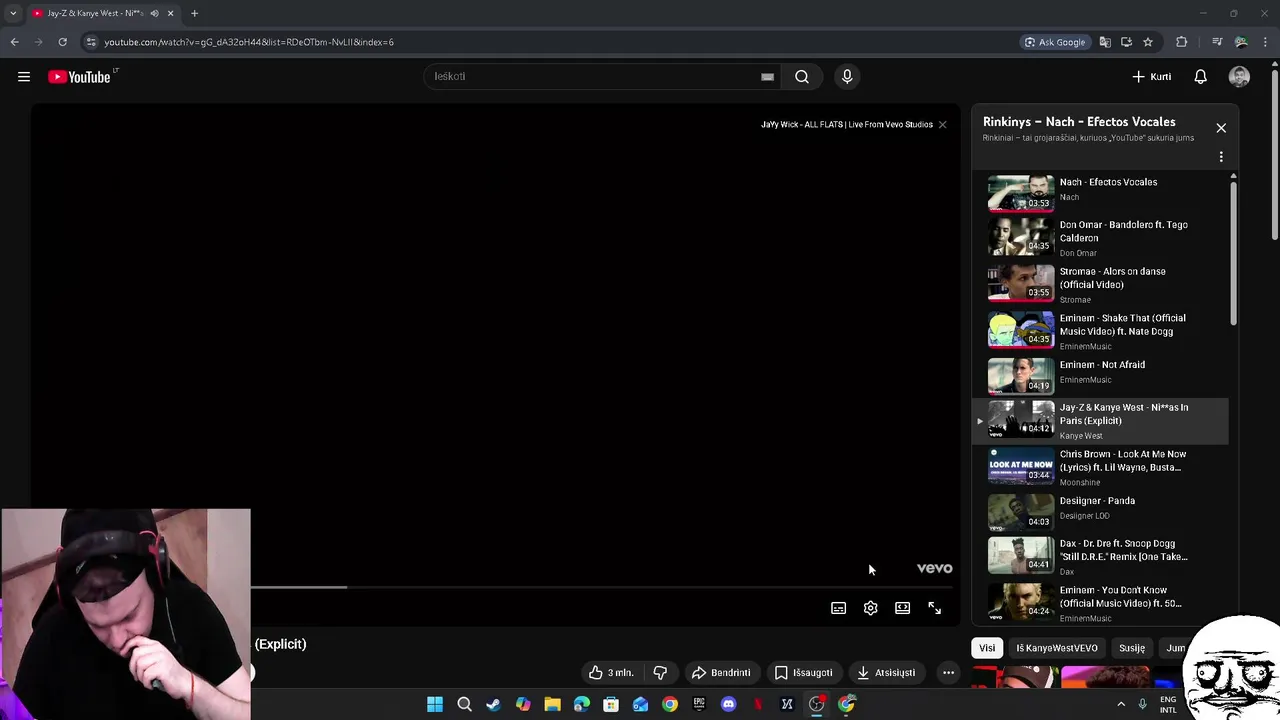Open Discord from the taskbar

tap(728, 704)
